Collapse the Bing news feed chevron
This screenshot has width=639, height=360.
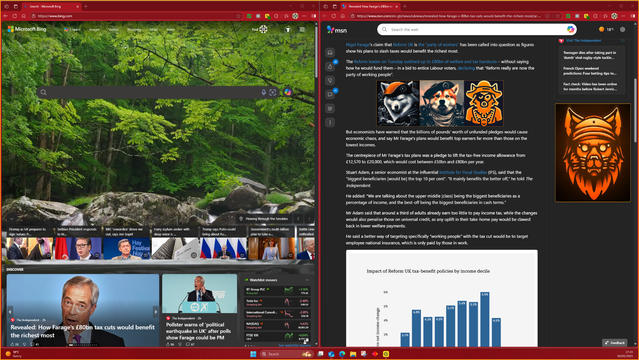coord(11,219)
